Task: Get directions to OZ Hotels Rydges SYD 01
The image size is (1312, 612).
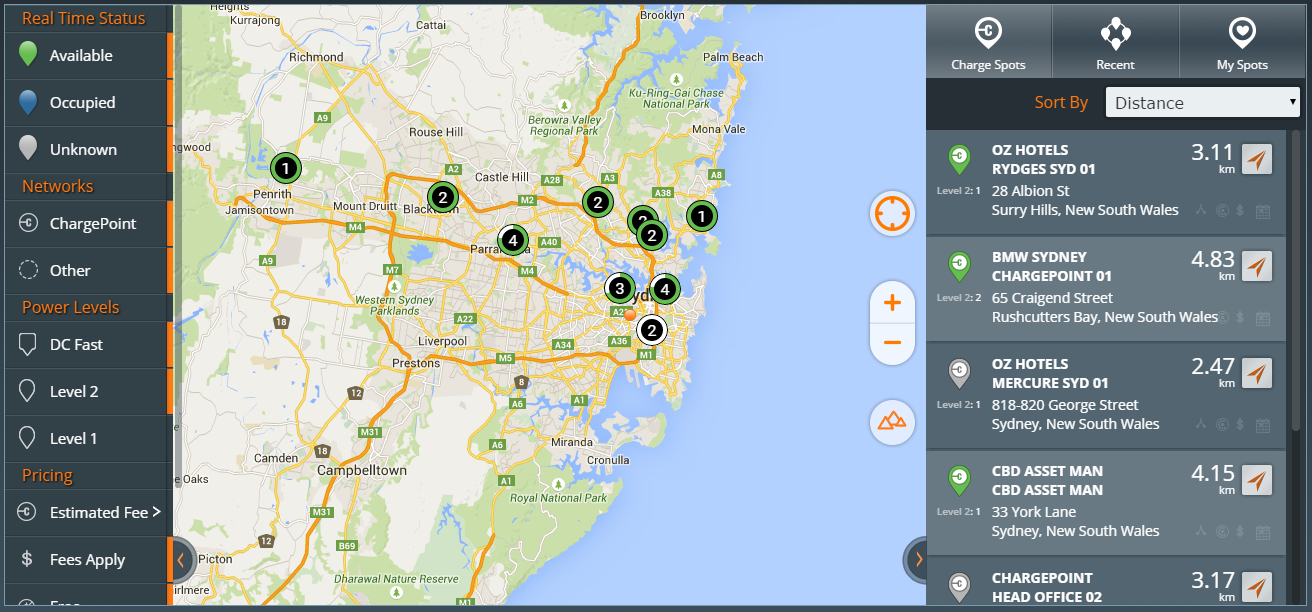Action: point(1257,159)
